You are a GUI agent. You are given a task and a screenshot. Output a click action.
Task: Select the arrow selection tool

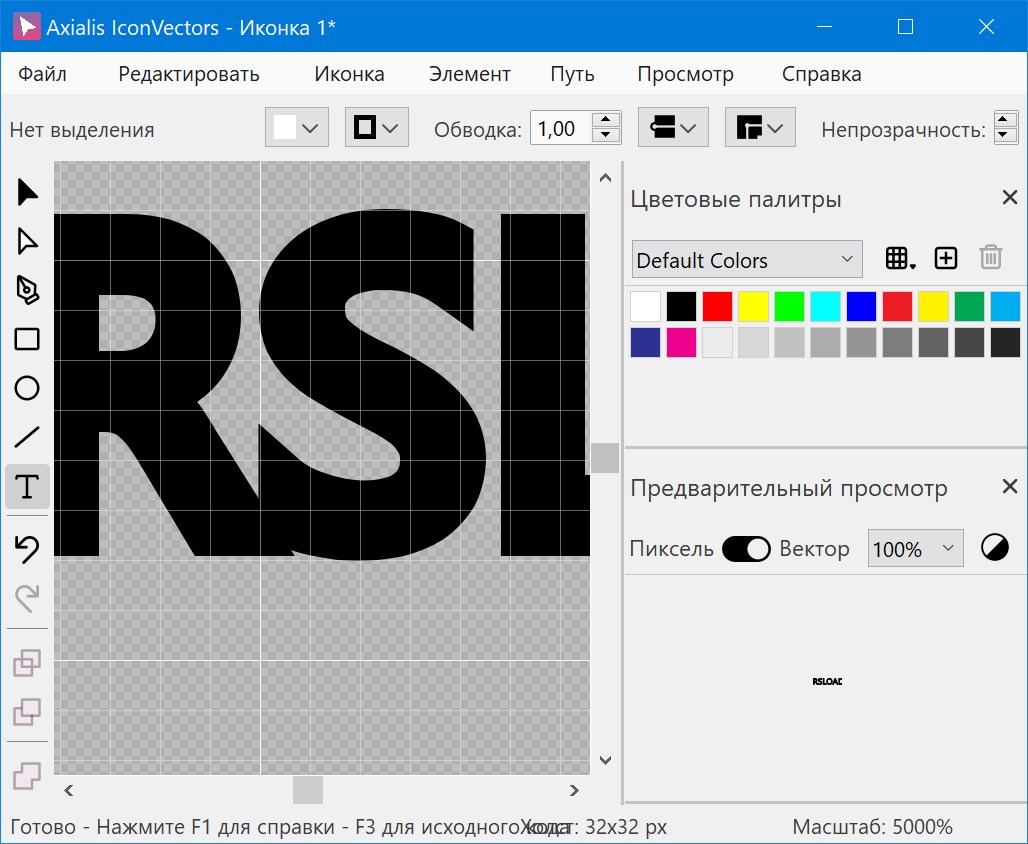point(27,191)
